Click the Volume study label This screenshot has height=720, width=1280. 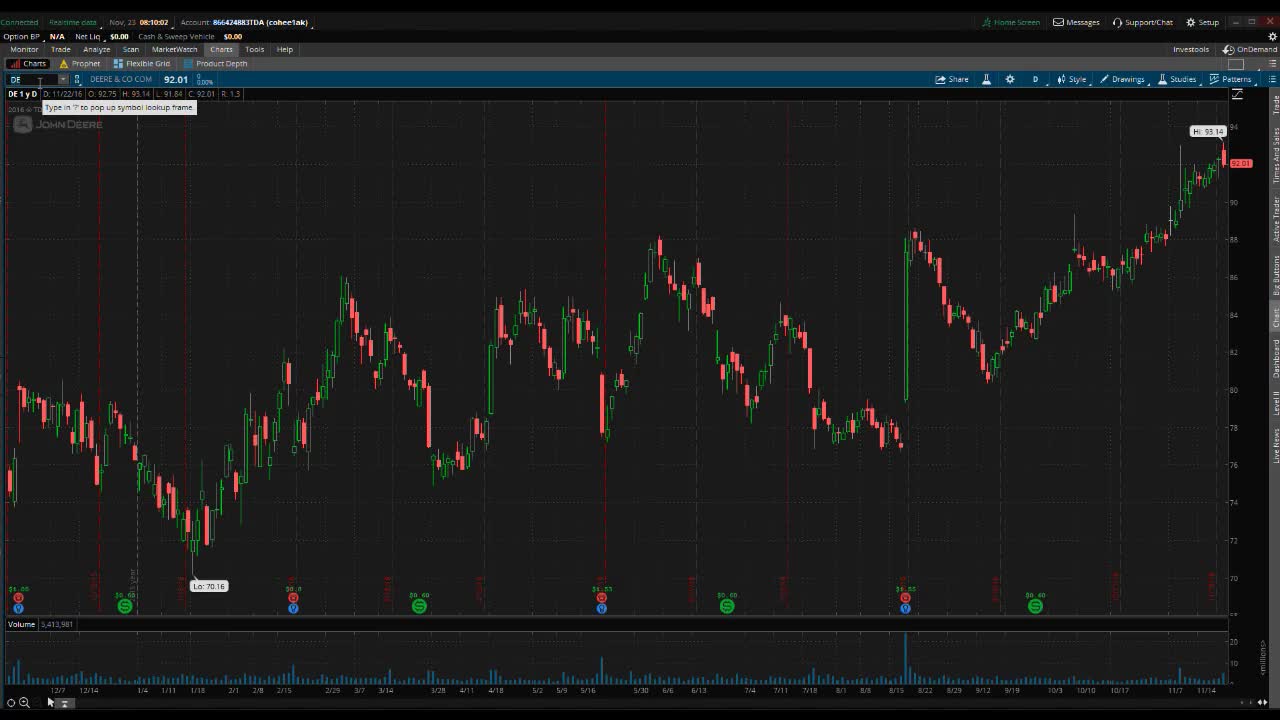pyautogui.click(x=21, y=624)
